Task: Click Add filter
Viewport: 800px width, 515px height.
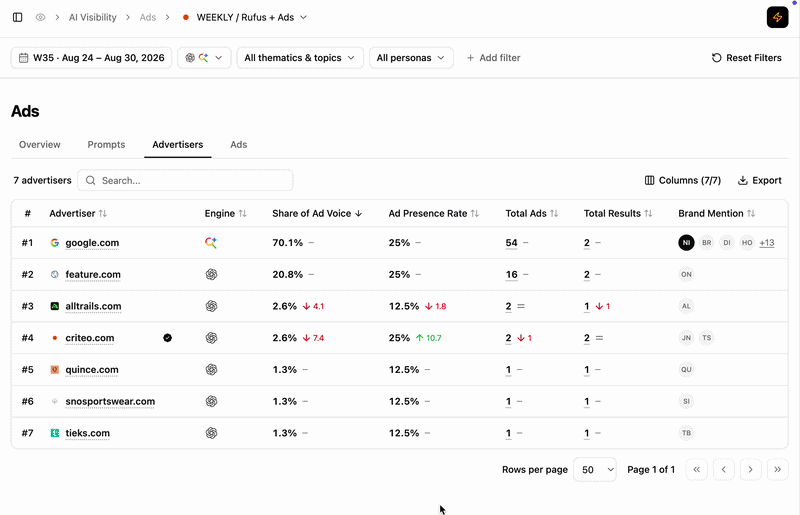Action: (493, 58)
